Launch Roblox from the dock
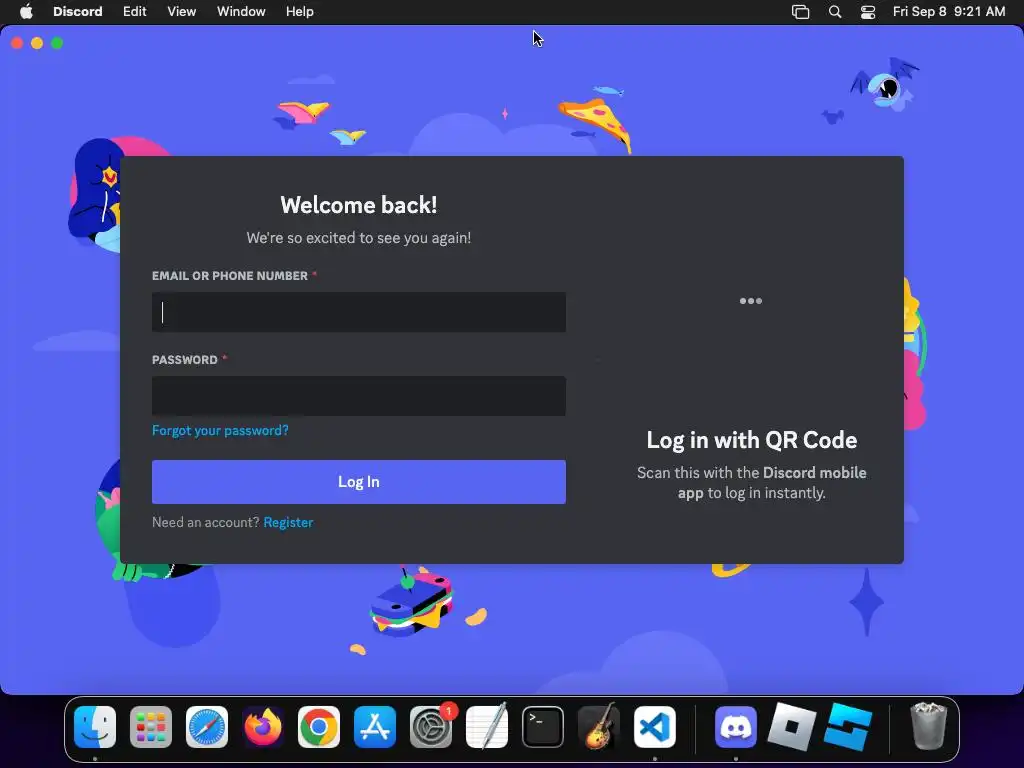The height and width of the screenshot is (768, 1024). pyautogui.click(x=792, y=727)
